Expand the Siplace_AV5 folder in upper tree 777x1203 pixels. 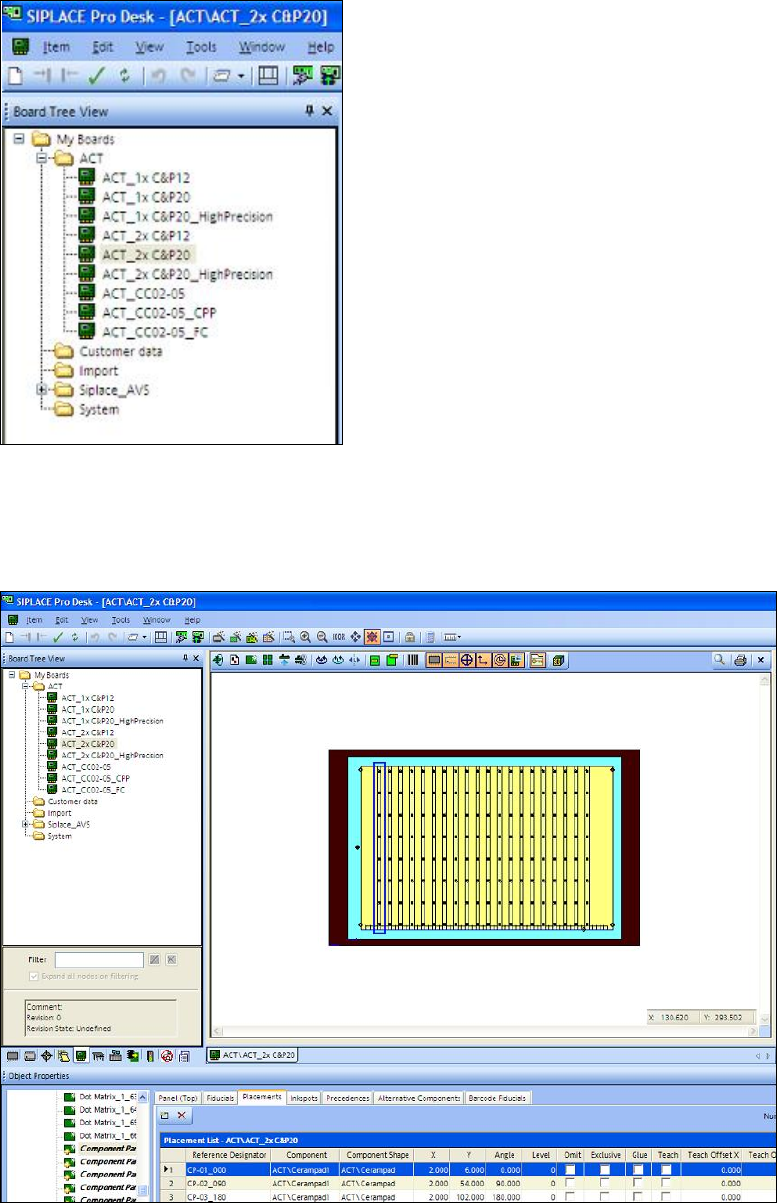click(x=42, y=389)
